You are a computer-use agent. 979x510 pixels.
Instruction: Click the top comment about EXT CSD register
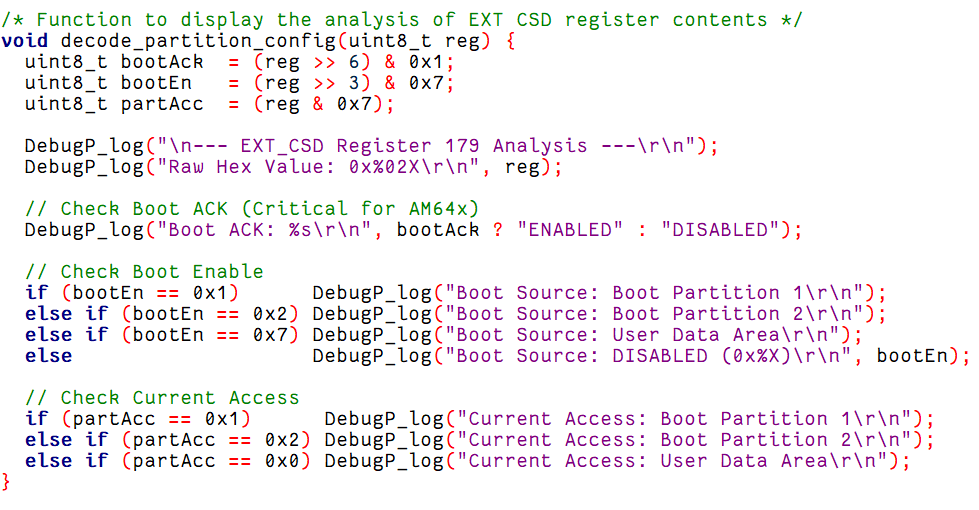point(401,21)
